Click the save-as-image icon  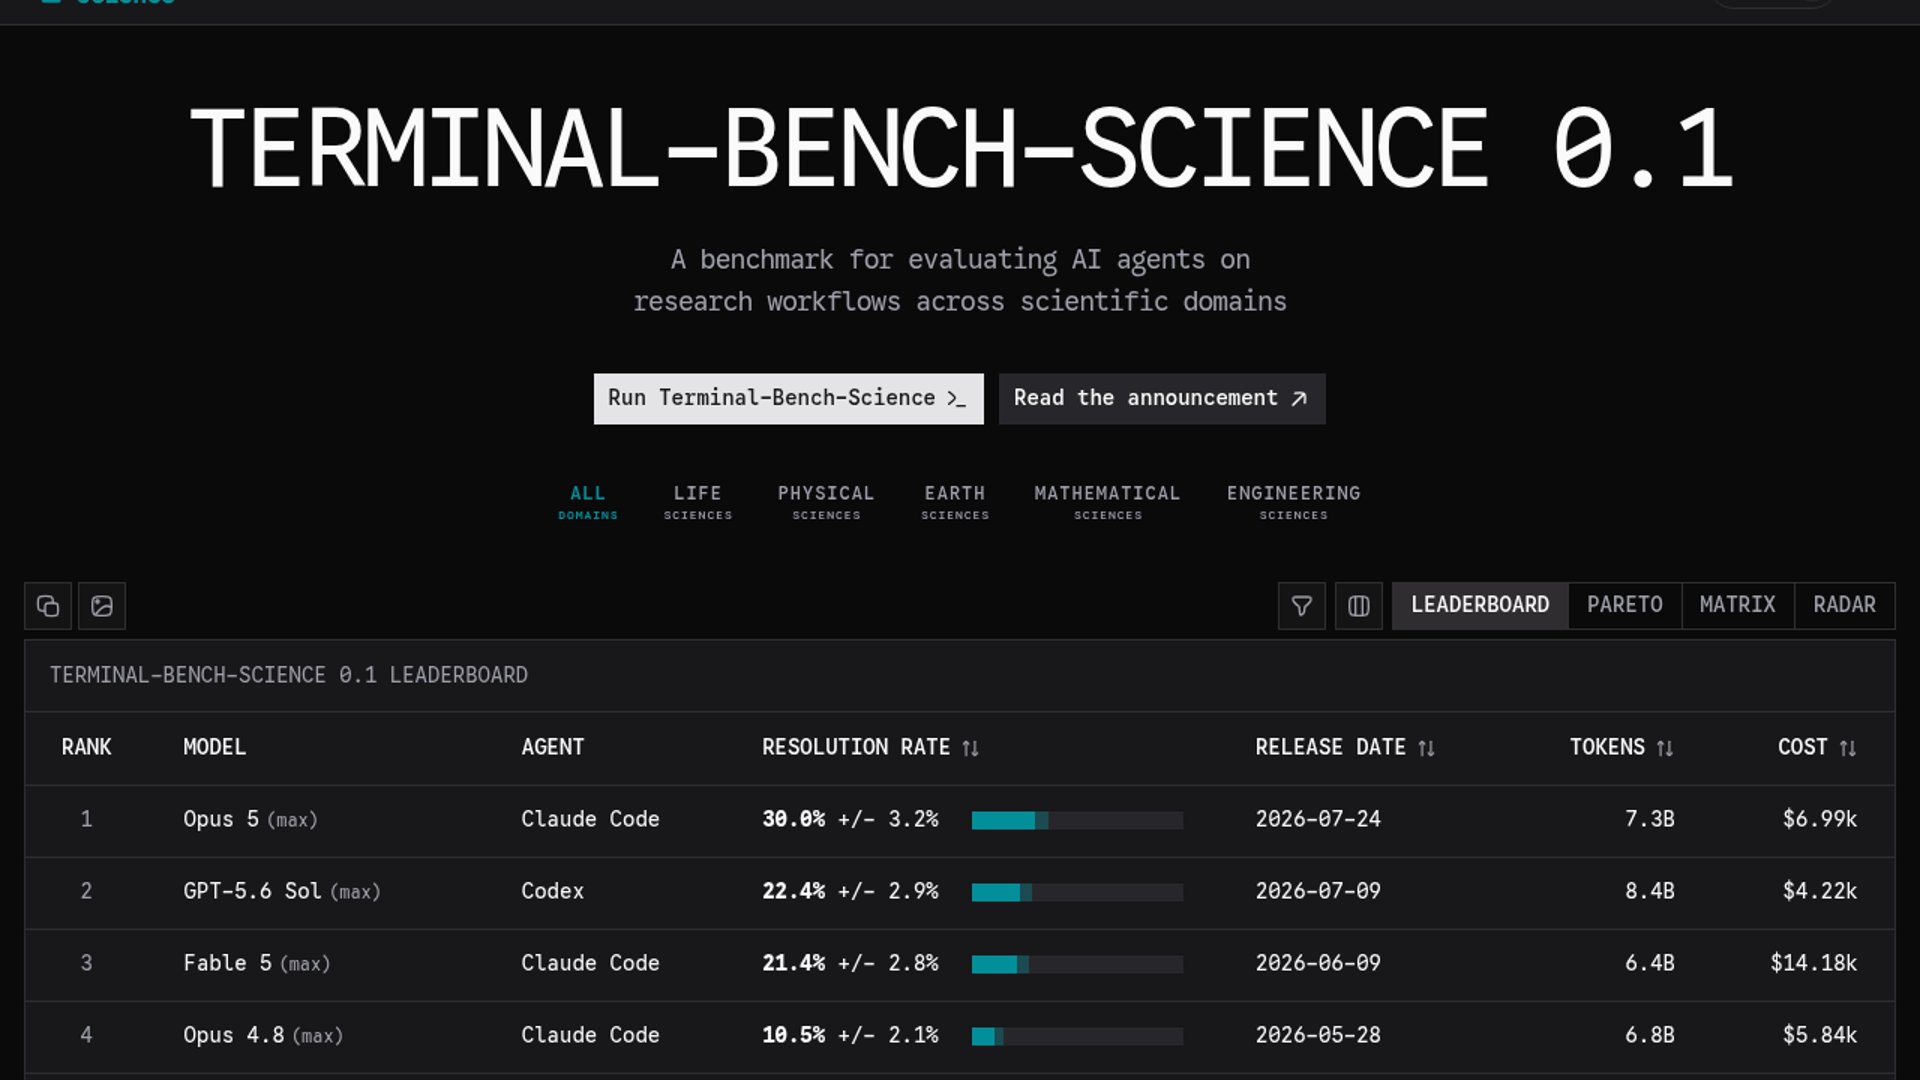point(102,606)
